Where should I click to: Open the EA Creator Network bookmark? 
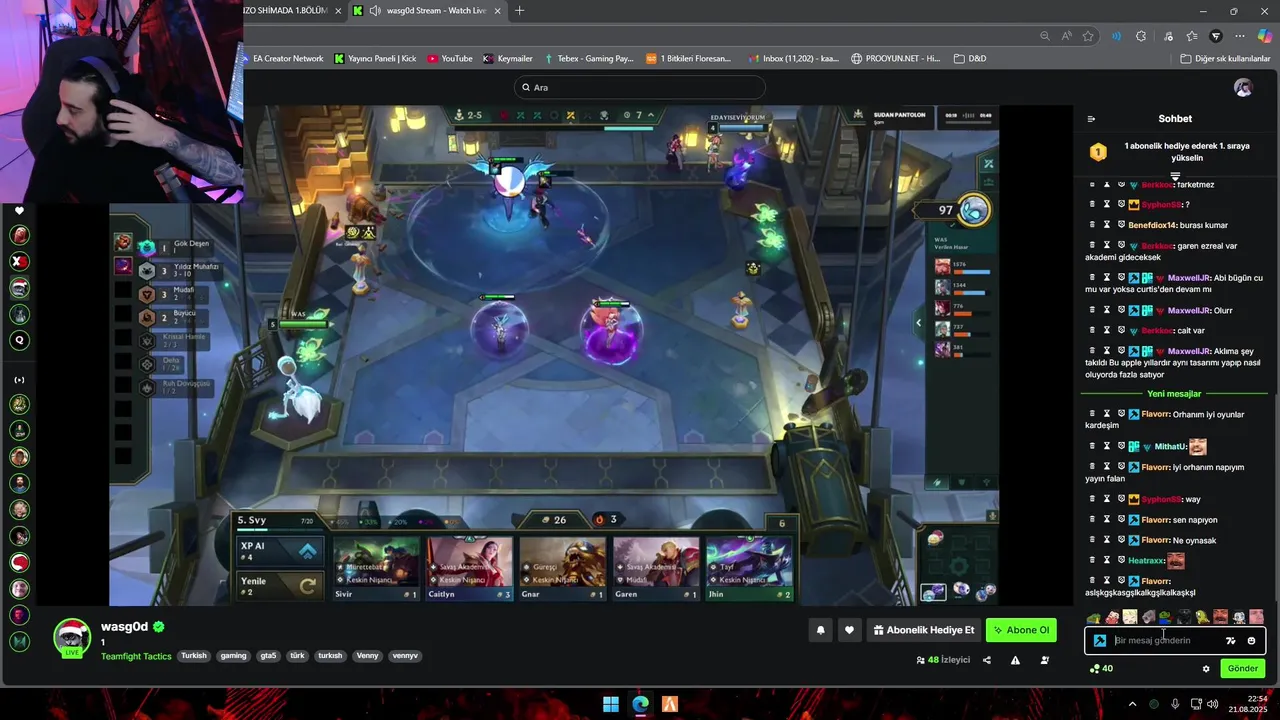(x=283, y=58)
